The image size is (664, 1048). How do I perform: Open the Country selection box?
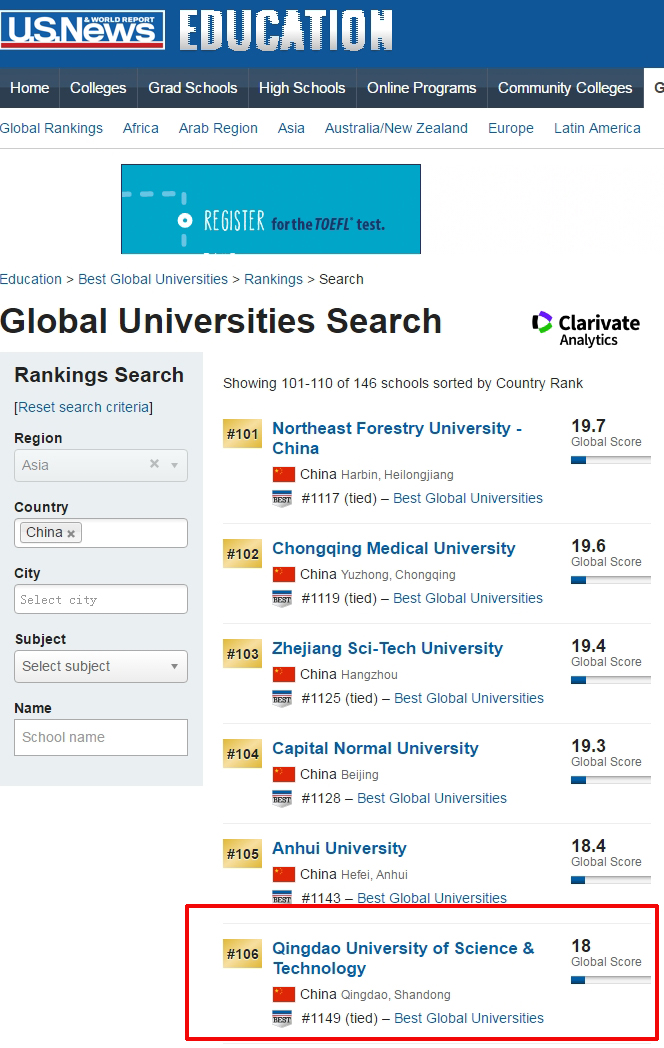(x=135, y=533)
